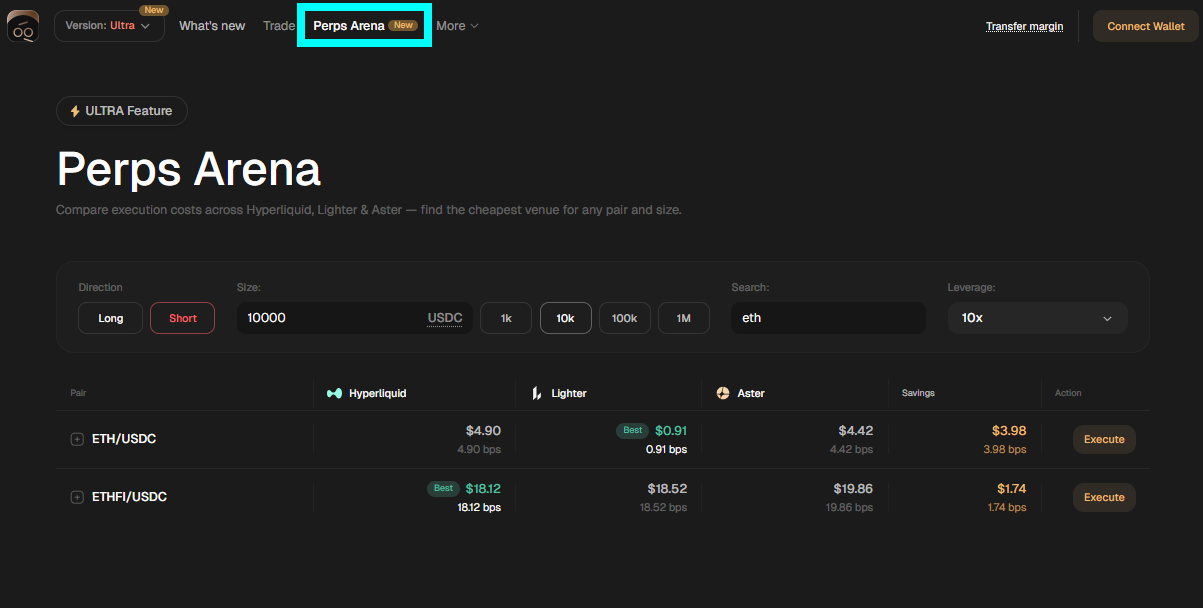Select Short direction
This screenshot has width=1203, height=608.
point(182,318)
